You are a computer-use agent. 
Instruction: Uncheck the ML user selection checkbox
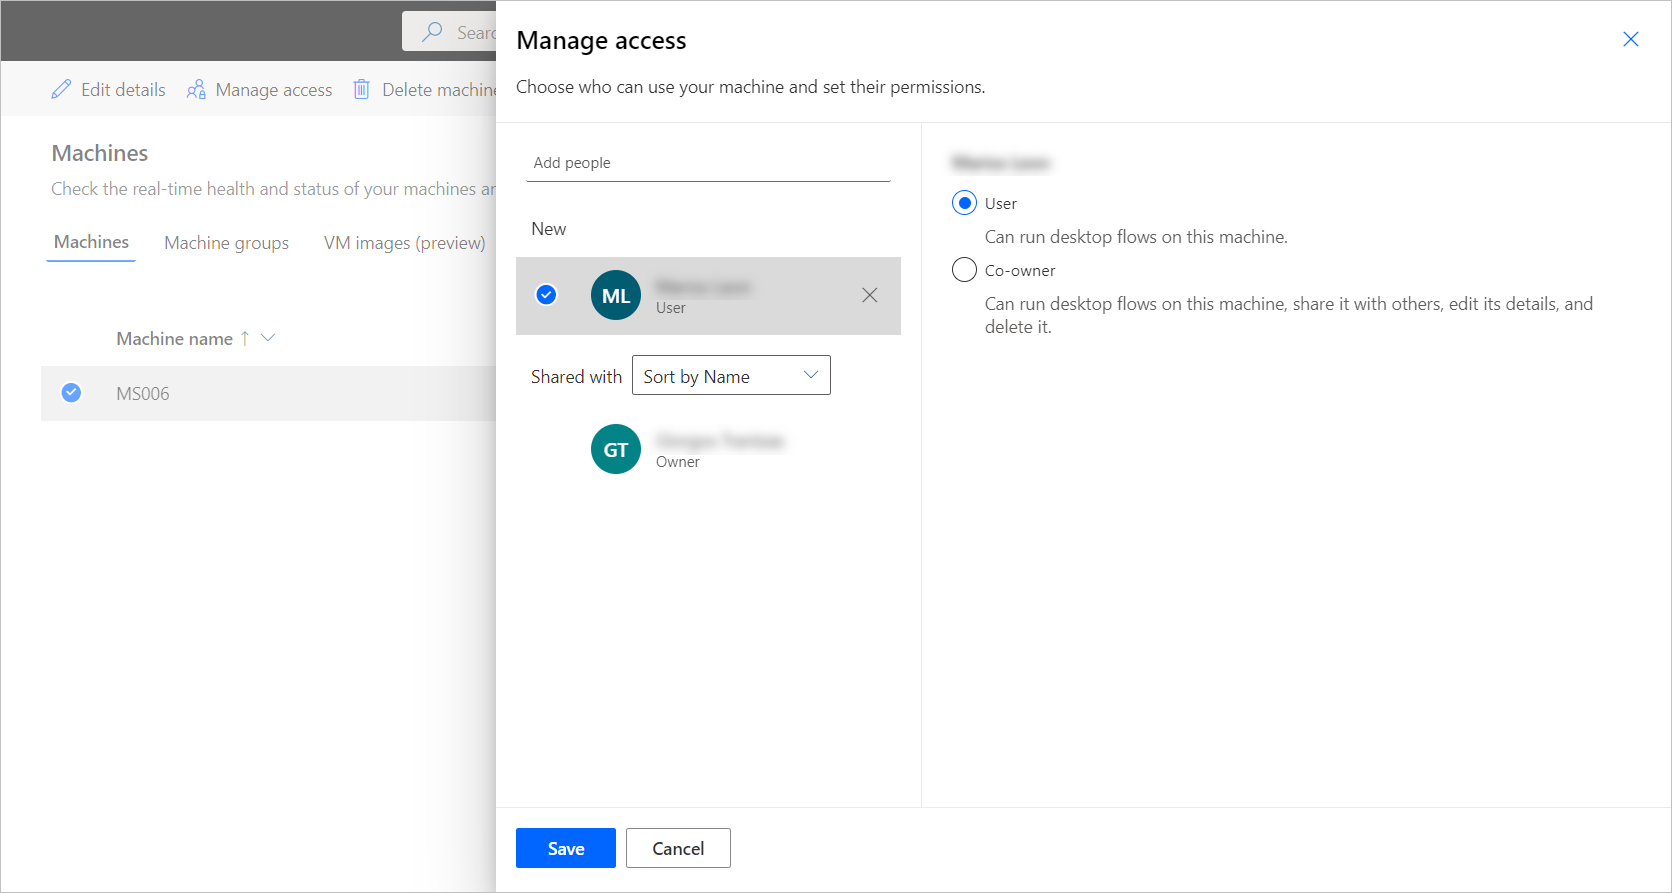tap(546, 295)
